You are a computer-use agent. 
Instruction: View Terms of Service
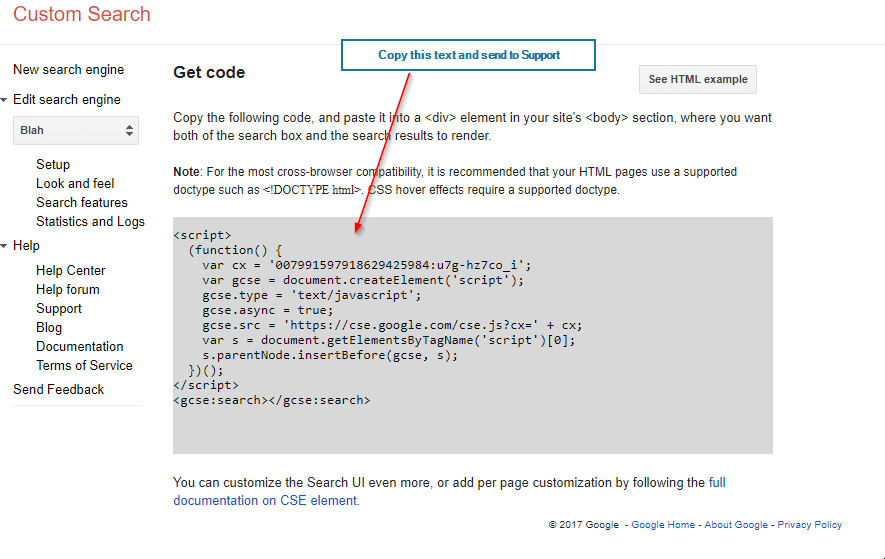pos(84,365)
